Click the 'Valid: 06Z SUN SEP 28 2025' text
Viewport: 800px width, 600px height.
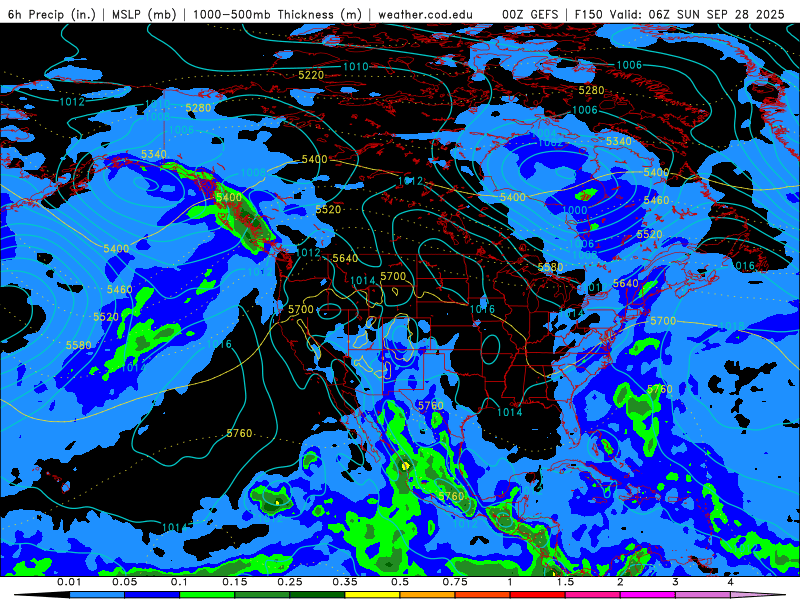[x=697, y=14]
